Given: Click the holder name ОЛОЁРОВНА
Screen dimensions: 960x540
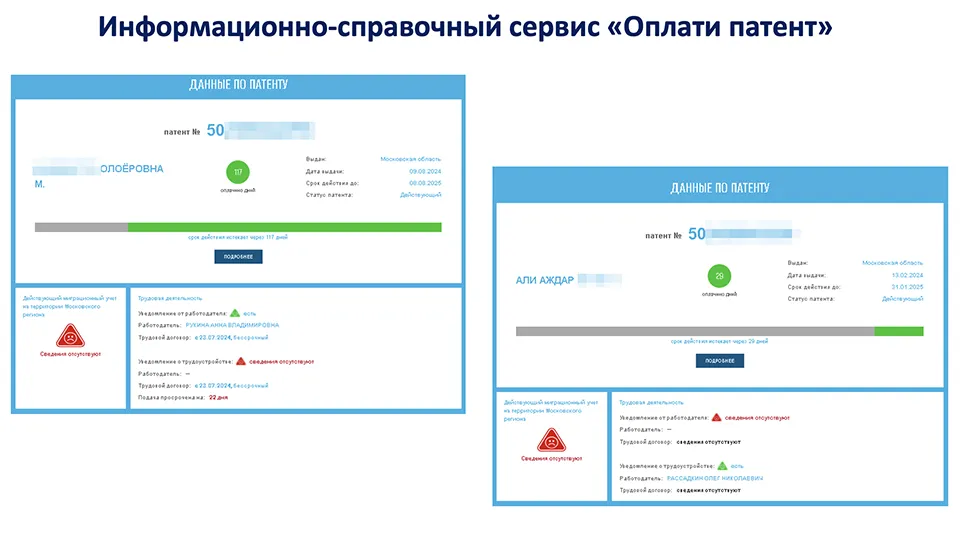Looking at the screenshot, I should (132, 169).
